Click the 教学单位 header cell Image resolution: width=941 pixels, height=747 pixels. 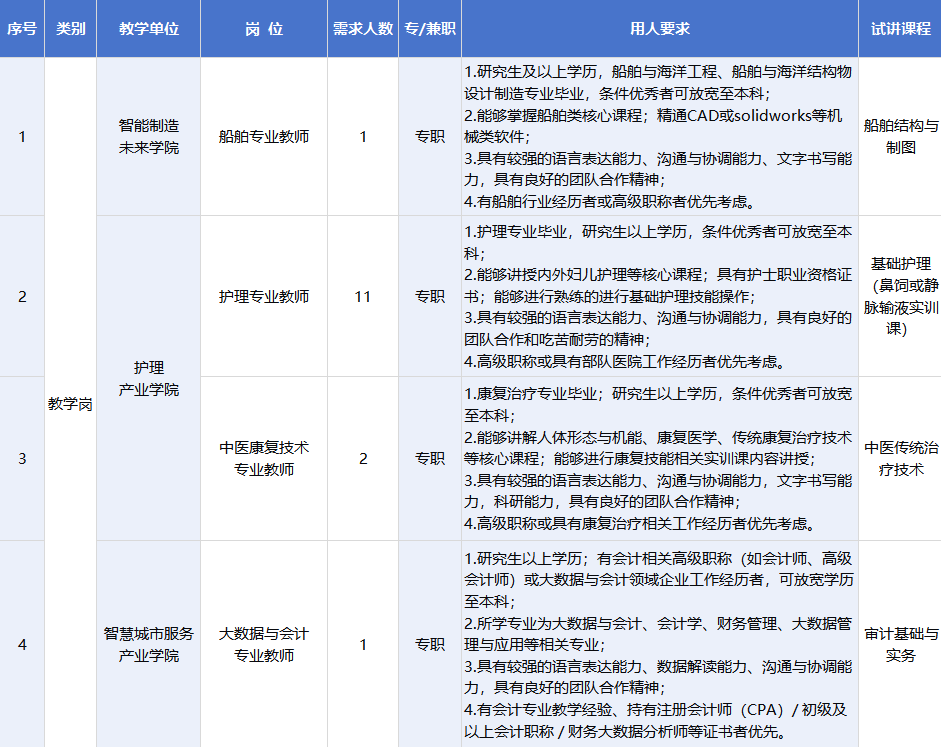coord(148,29)
